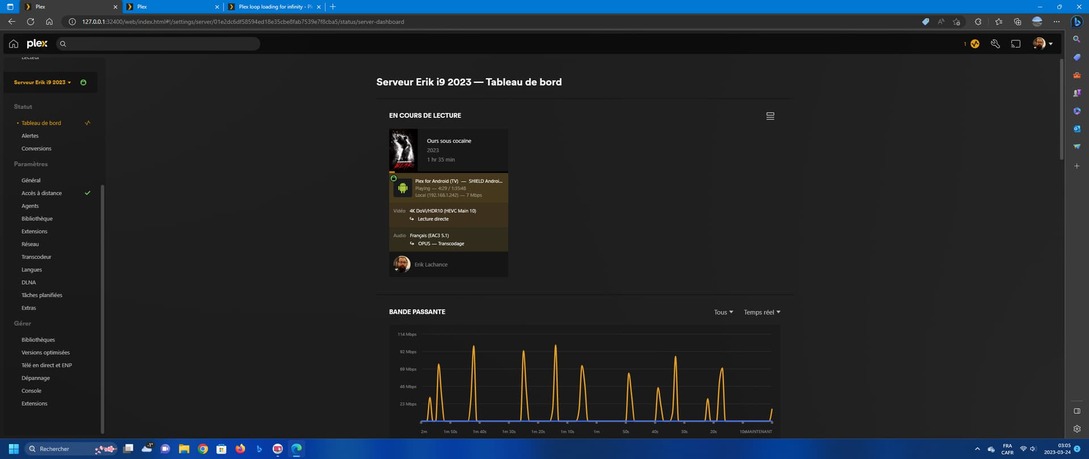Open the Windows Start menu
The height and width of the screenshot is (459, 1089).
(x=13, y=449)
